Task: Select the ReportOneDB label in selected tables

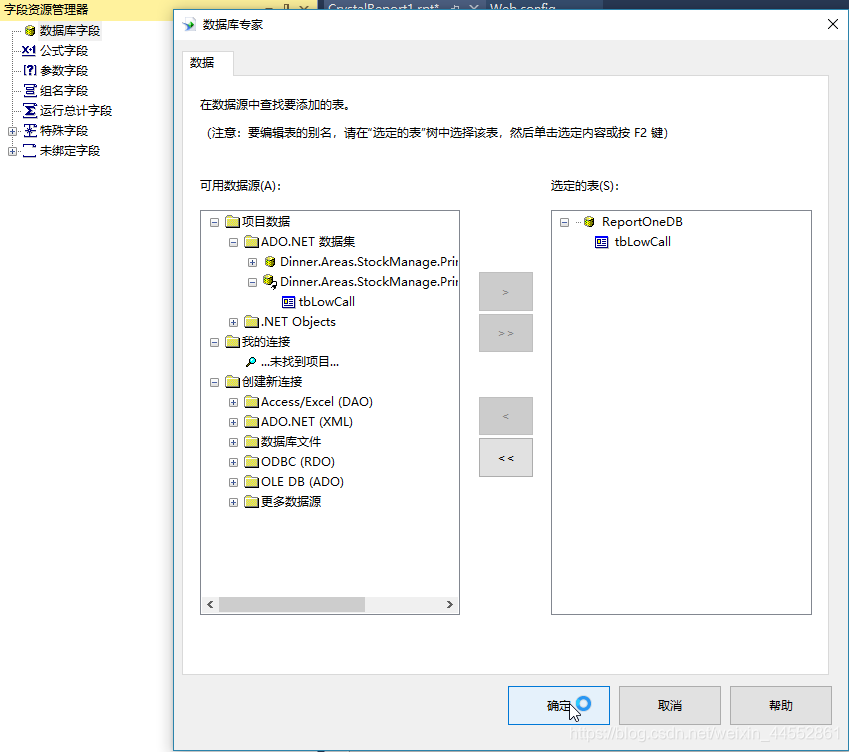Action: [642, 221]
